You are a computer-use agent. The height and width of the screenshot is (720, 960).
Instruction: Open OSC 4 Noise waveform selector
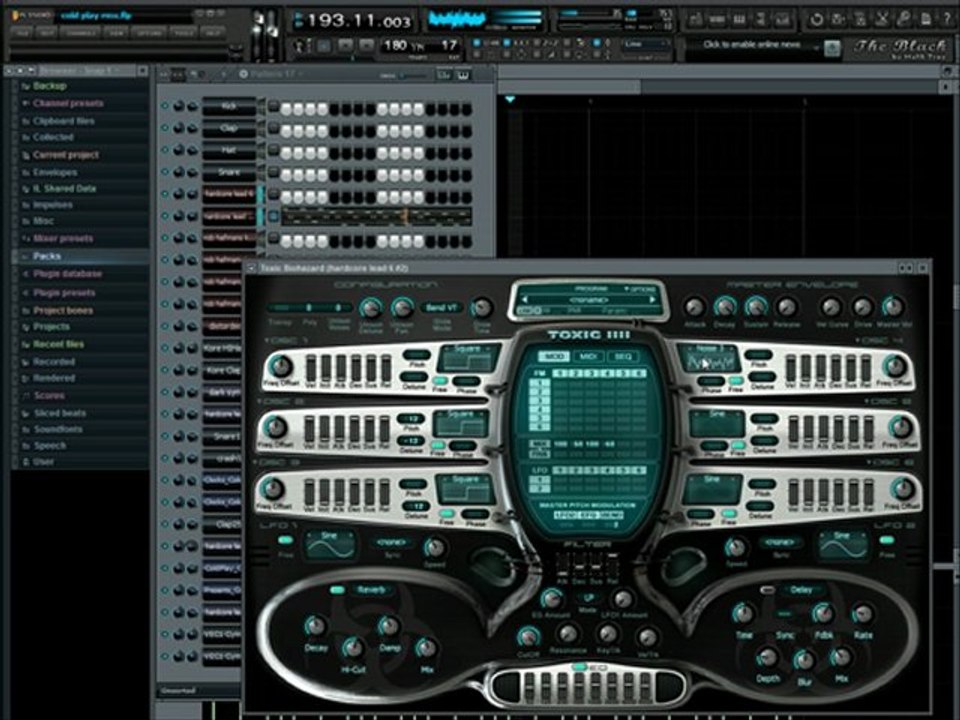pos(709,358)
